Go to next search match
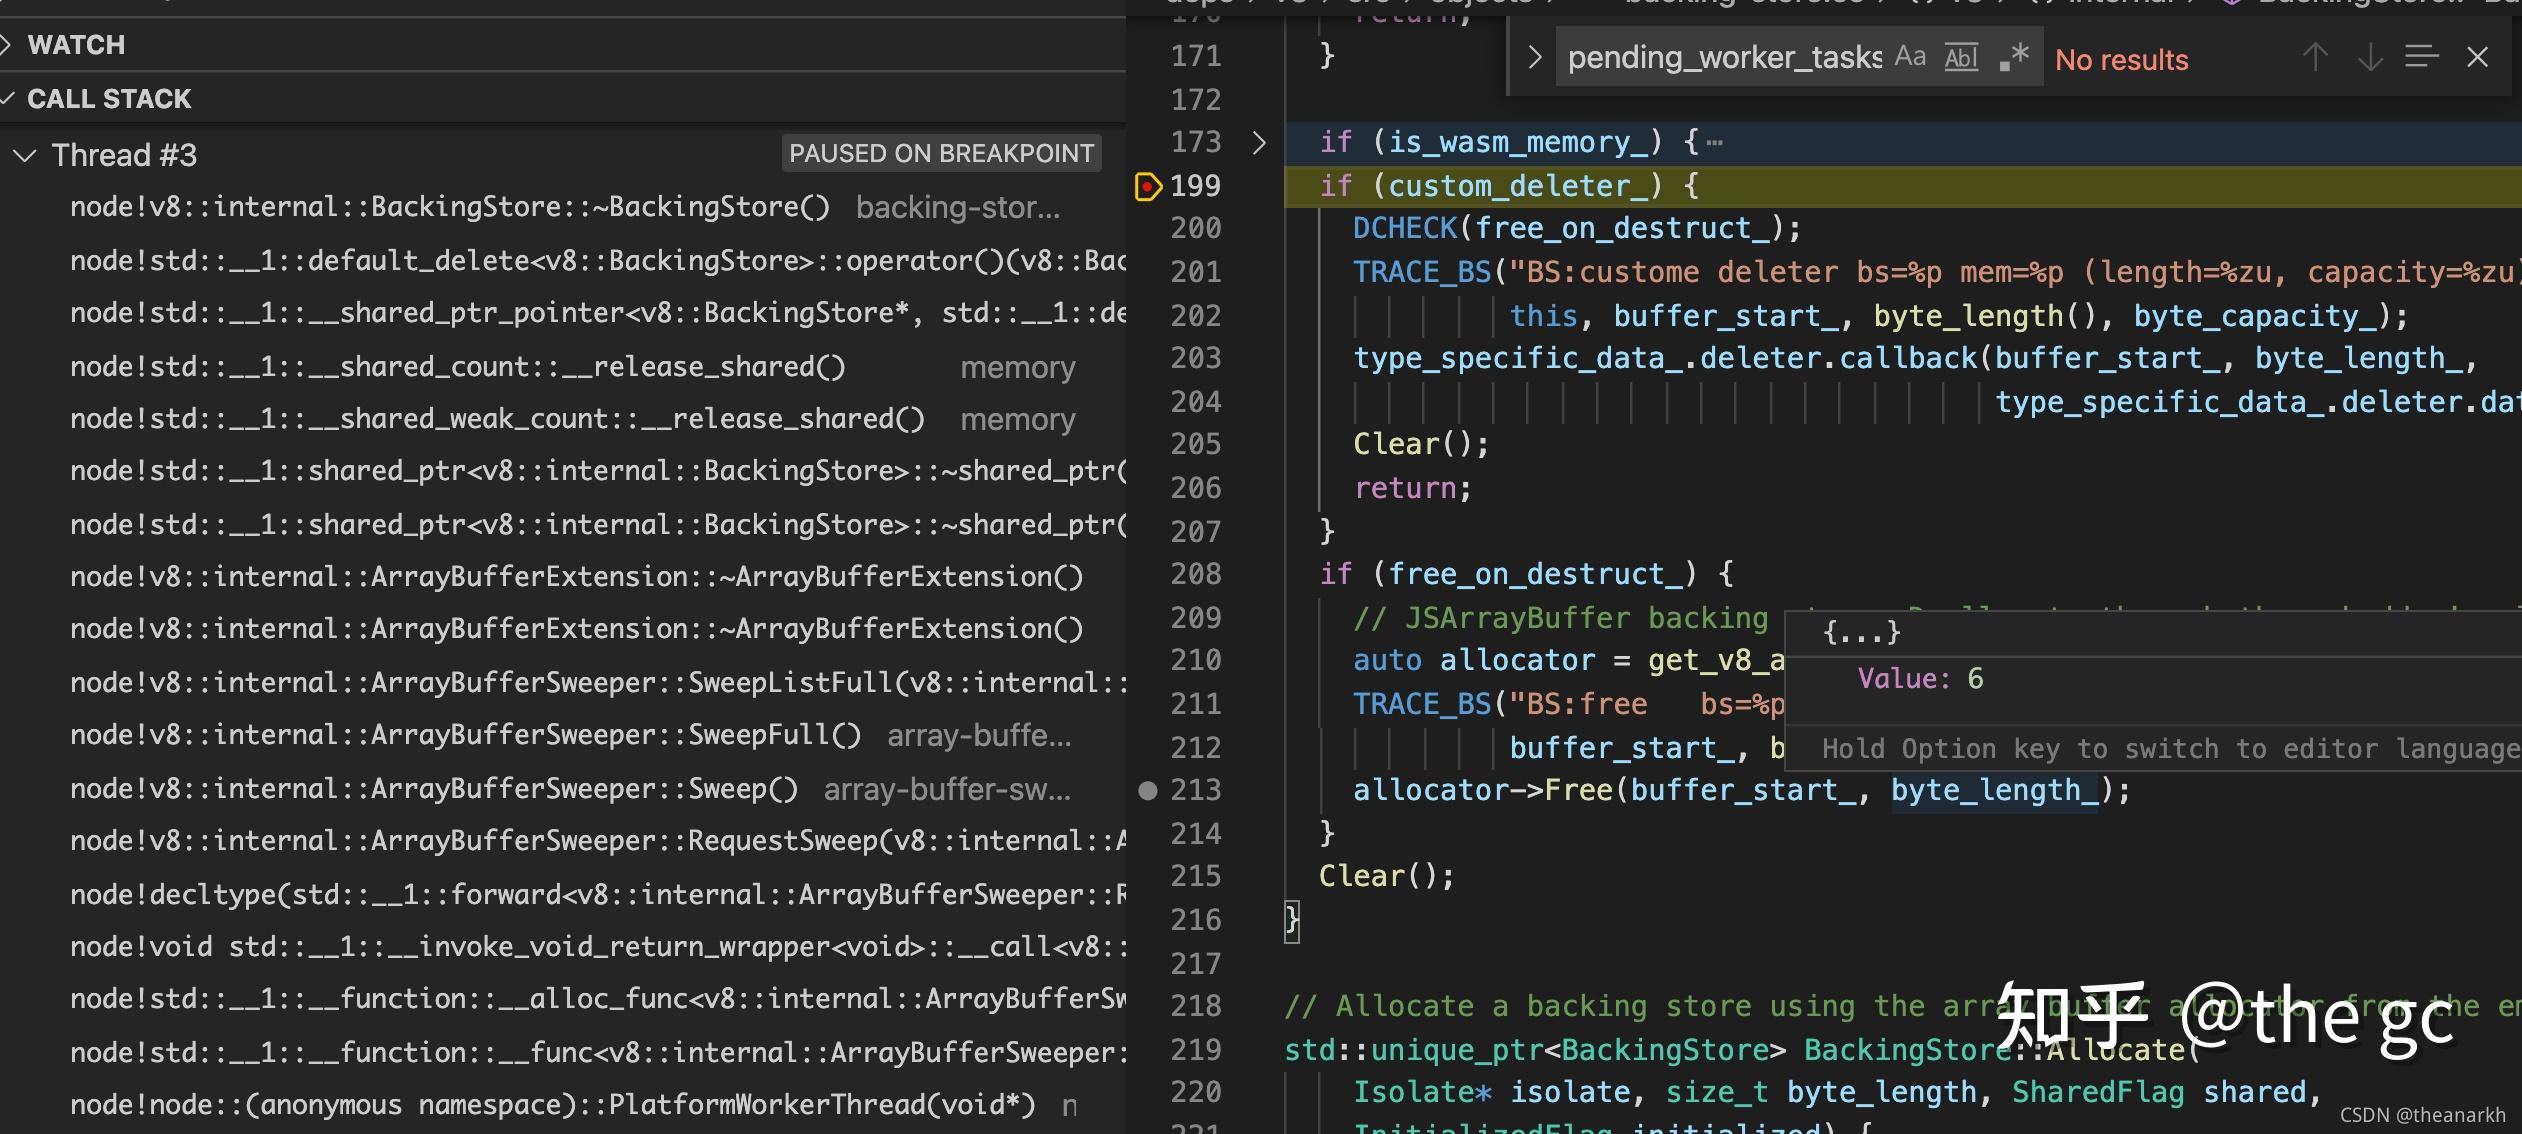2522x1134 pixels. click(2370, 57)
